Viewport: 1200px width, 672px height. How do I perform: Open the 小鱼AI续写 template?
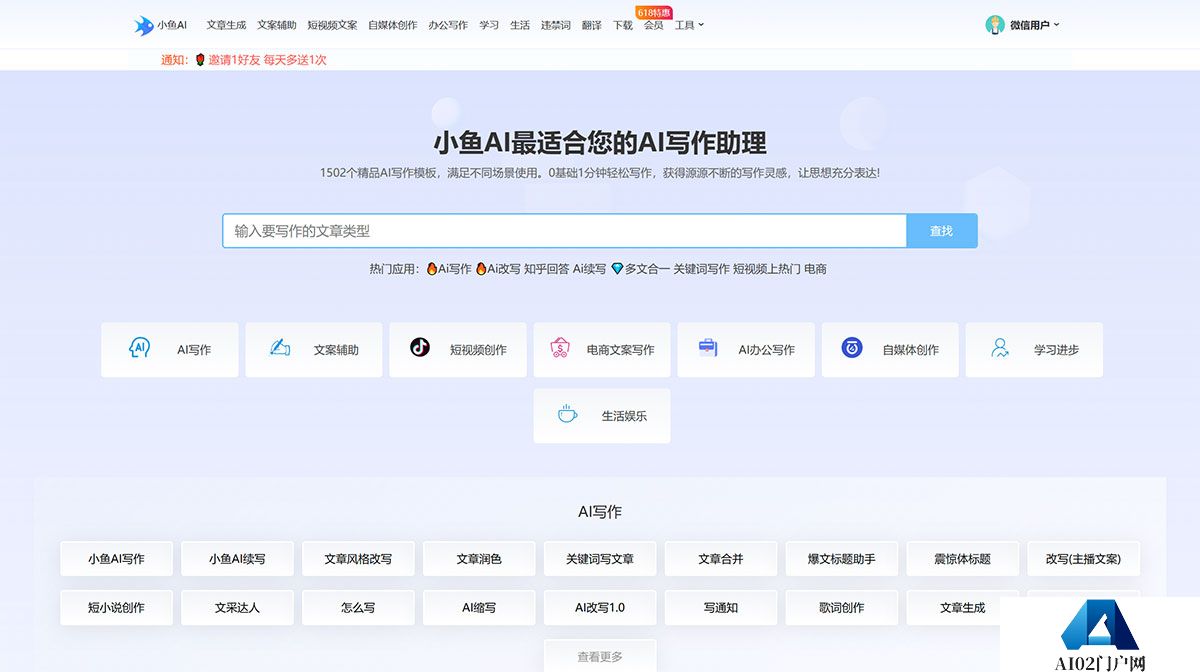pyautogui.click(x=237, y=559)
